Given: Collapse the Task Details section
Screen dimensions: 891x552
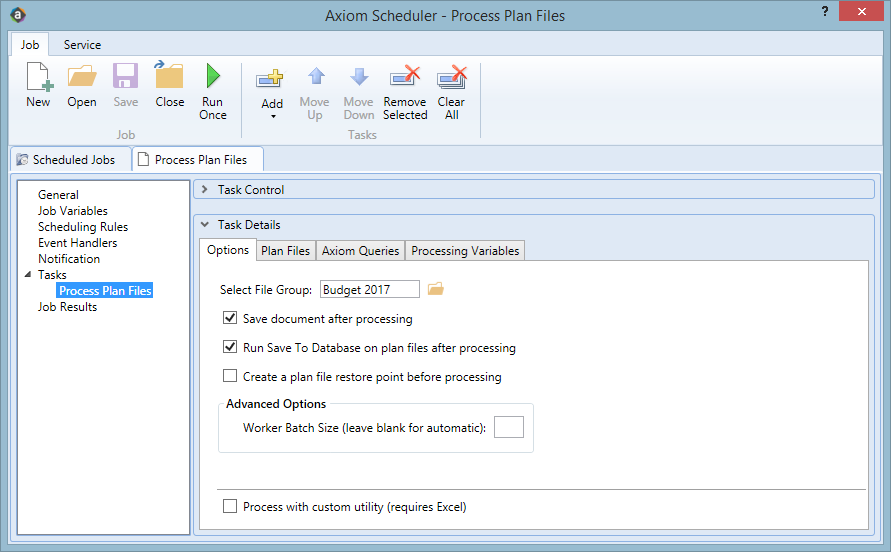Looking at the screenshot, I should coord(205,225).
